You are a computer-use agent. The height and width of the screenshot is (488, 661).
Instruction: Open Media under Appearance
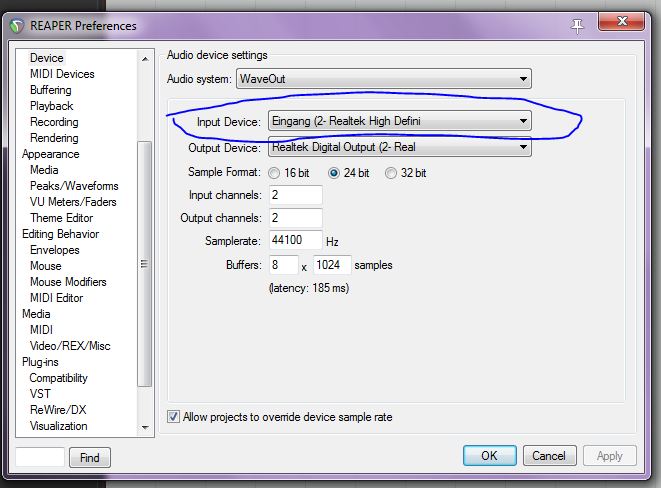click(44, 170)
